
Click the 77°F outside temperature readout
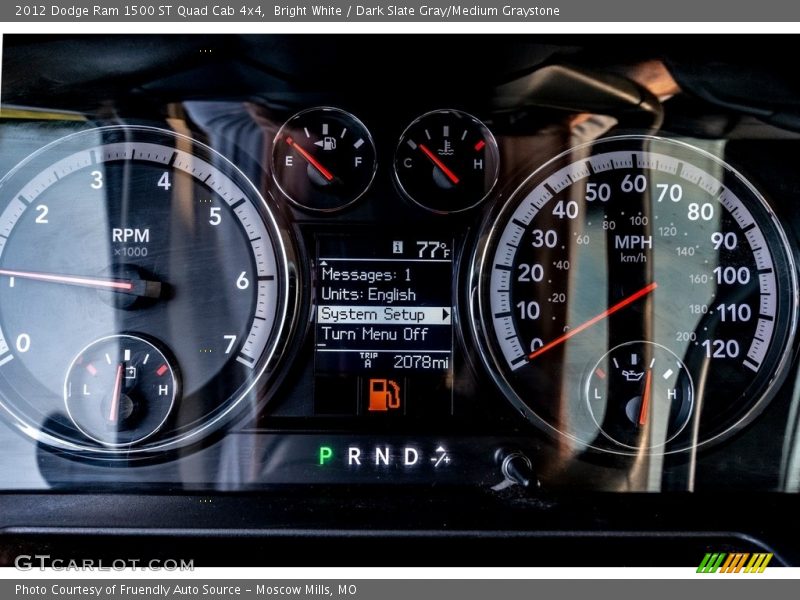coord(433,249)
